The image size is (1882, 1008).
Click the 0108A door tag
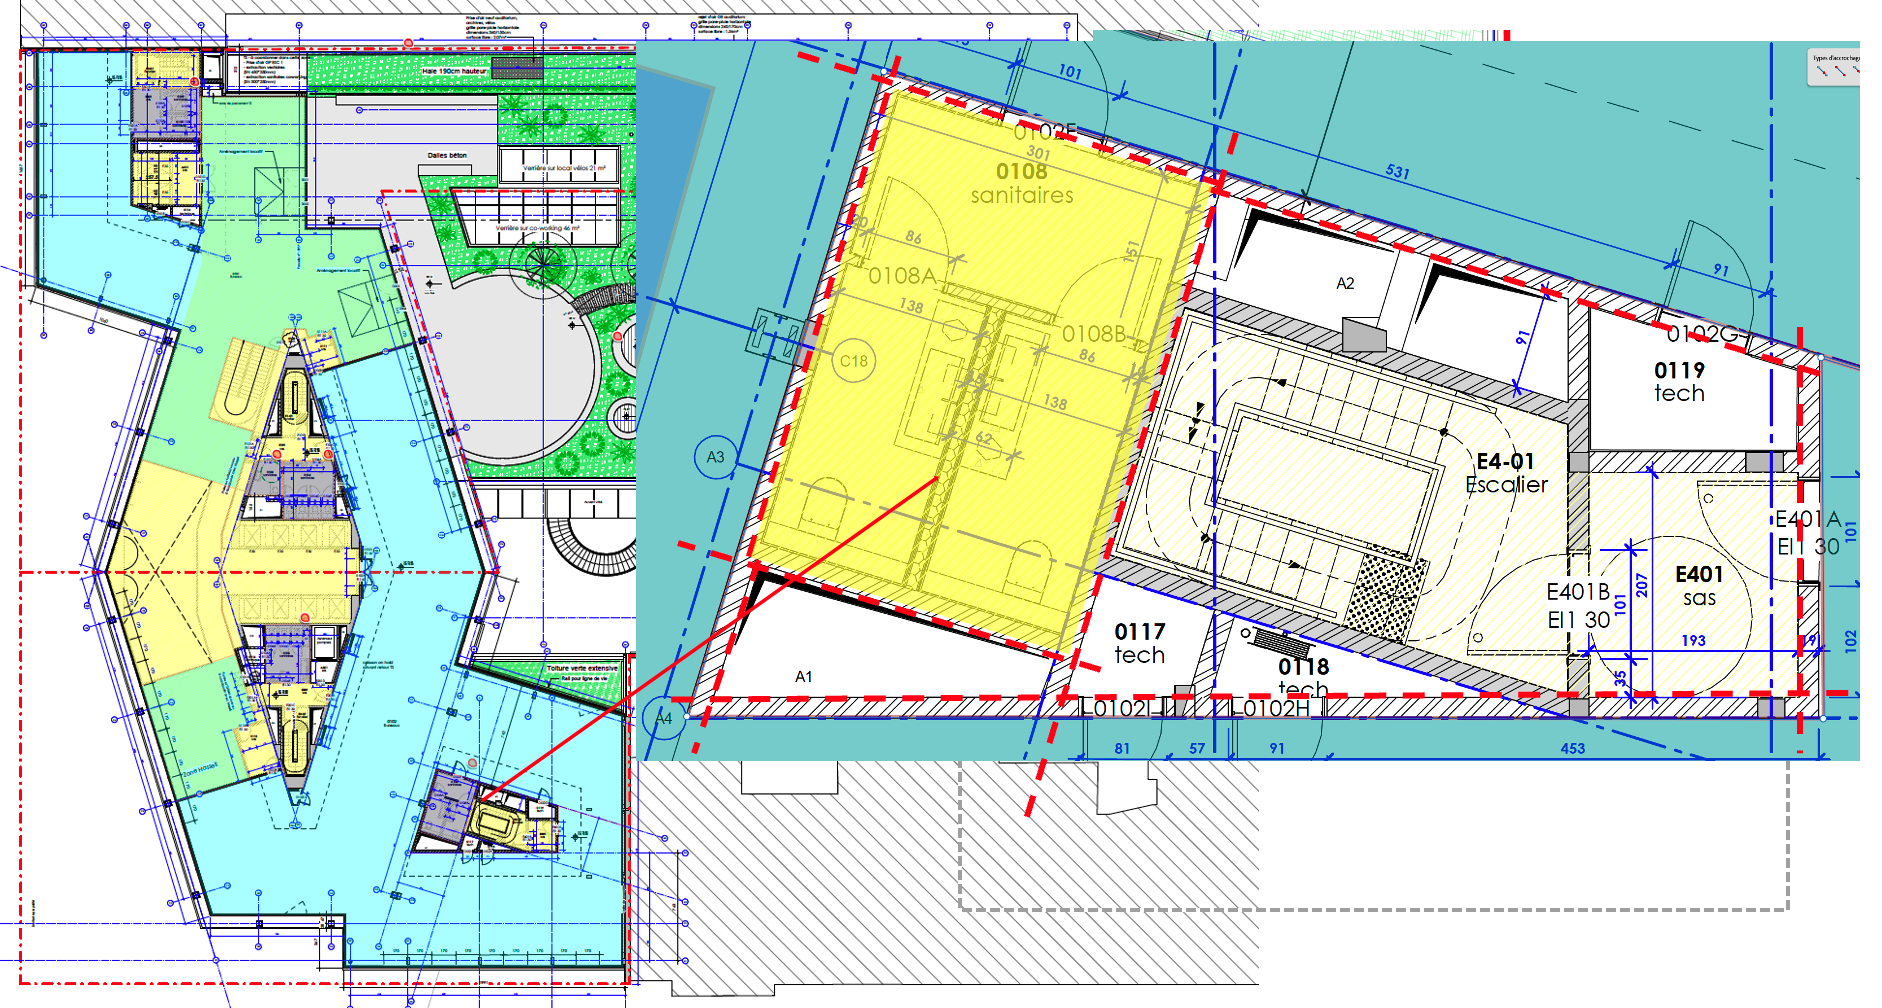pyautogui.click(x=902, y=276)
